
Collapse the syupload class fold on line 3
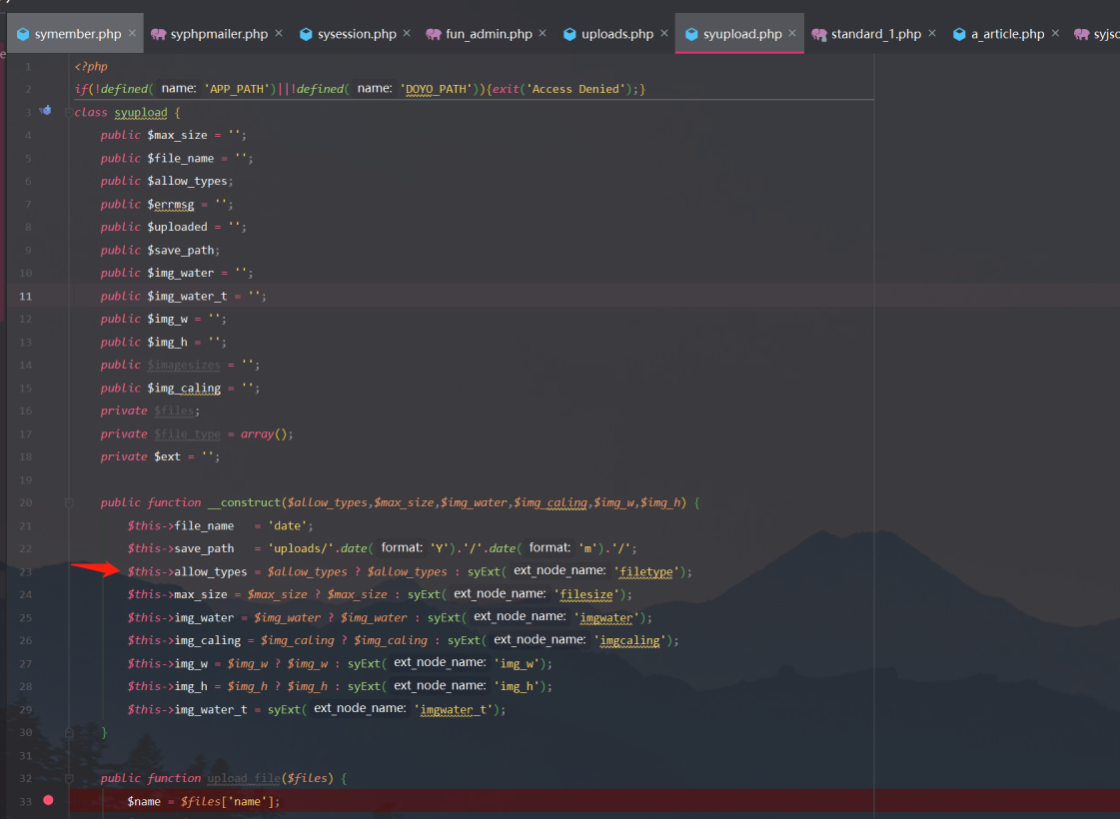click(x=69, y=113)
